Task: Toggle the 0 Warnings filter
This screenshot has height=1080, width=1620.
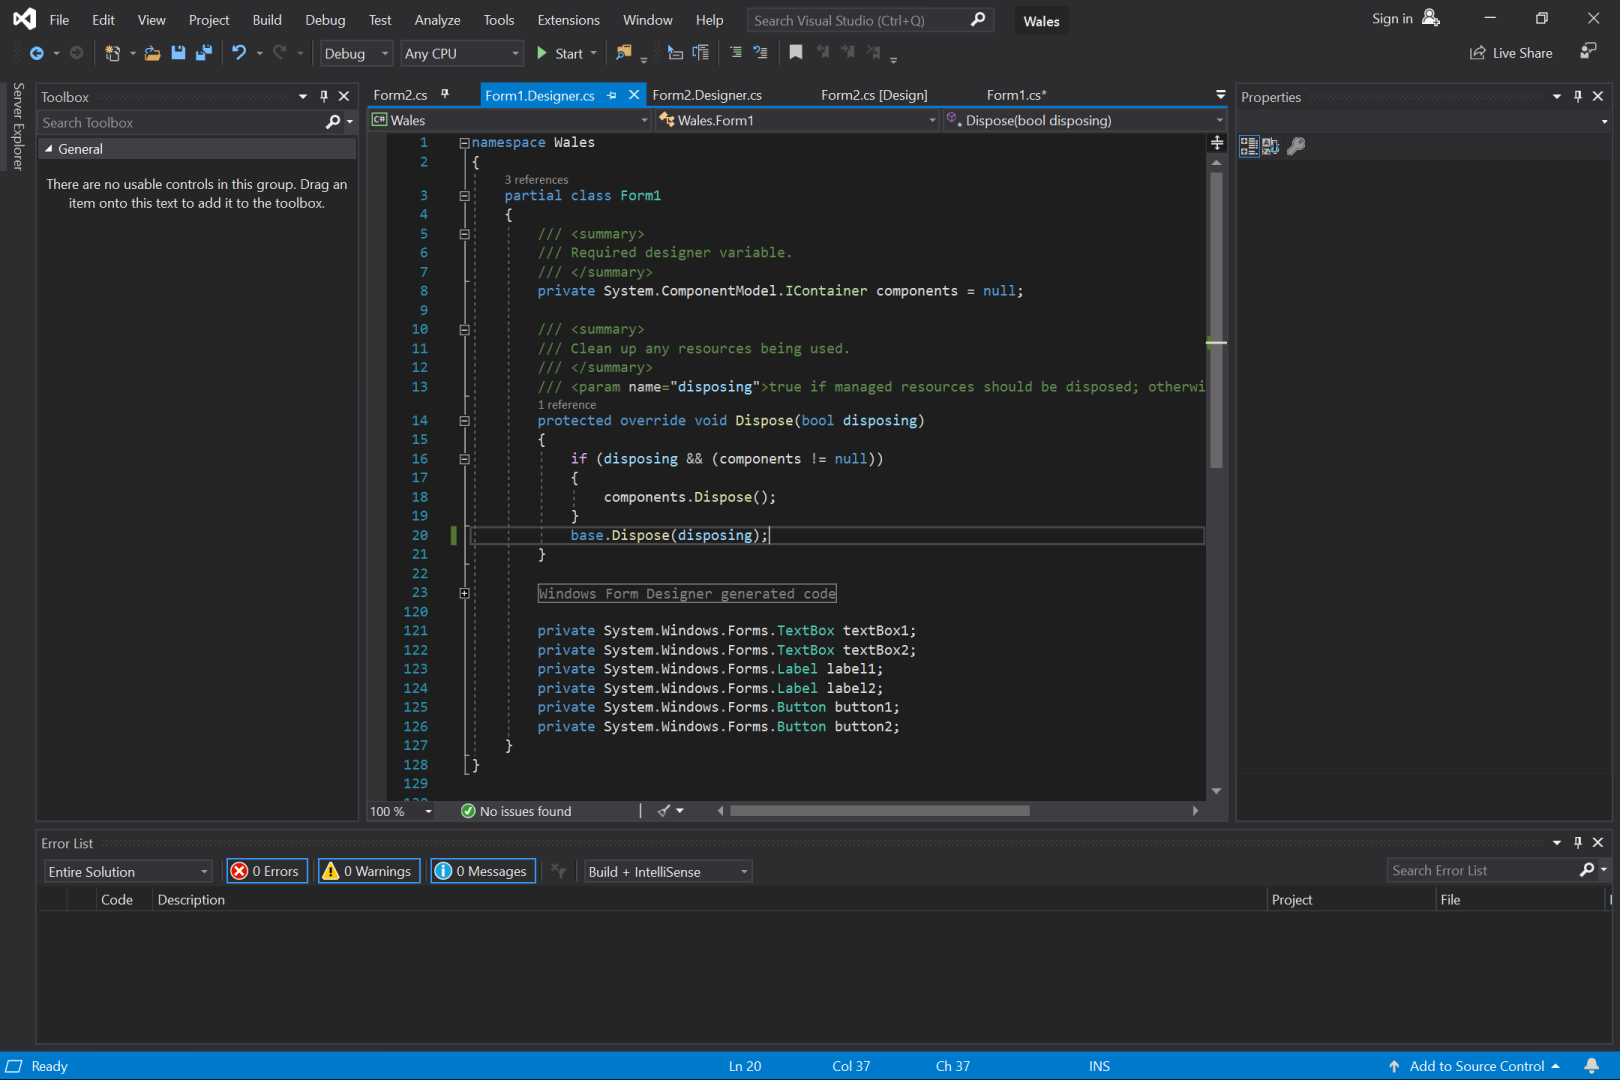Action: point(368,871)
